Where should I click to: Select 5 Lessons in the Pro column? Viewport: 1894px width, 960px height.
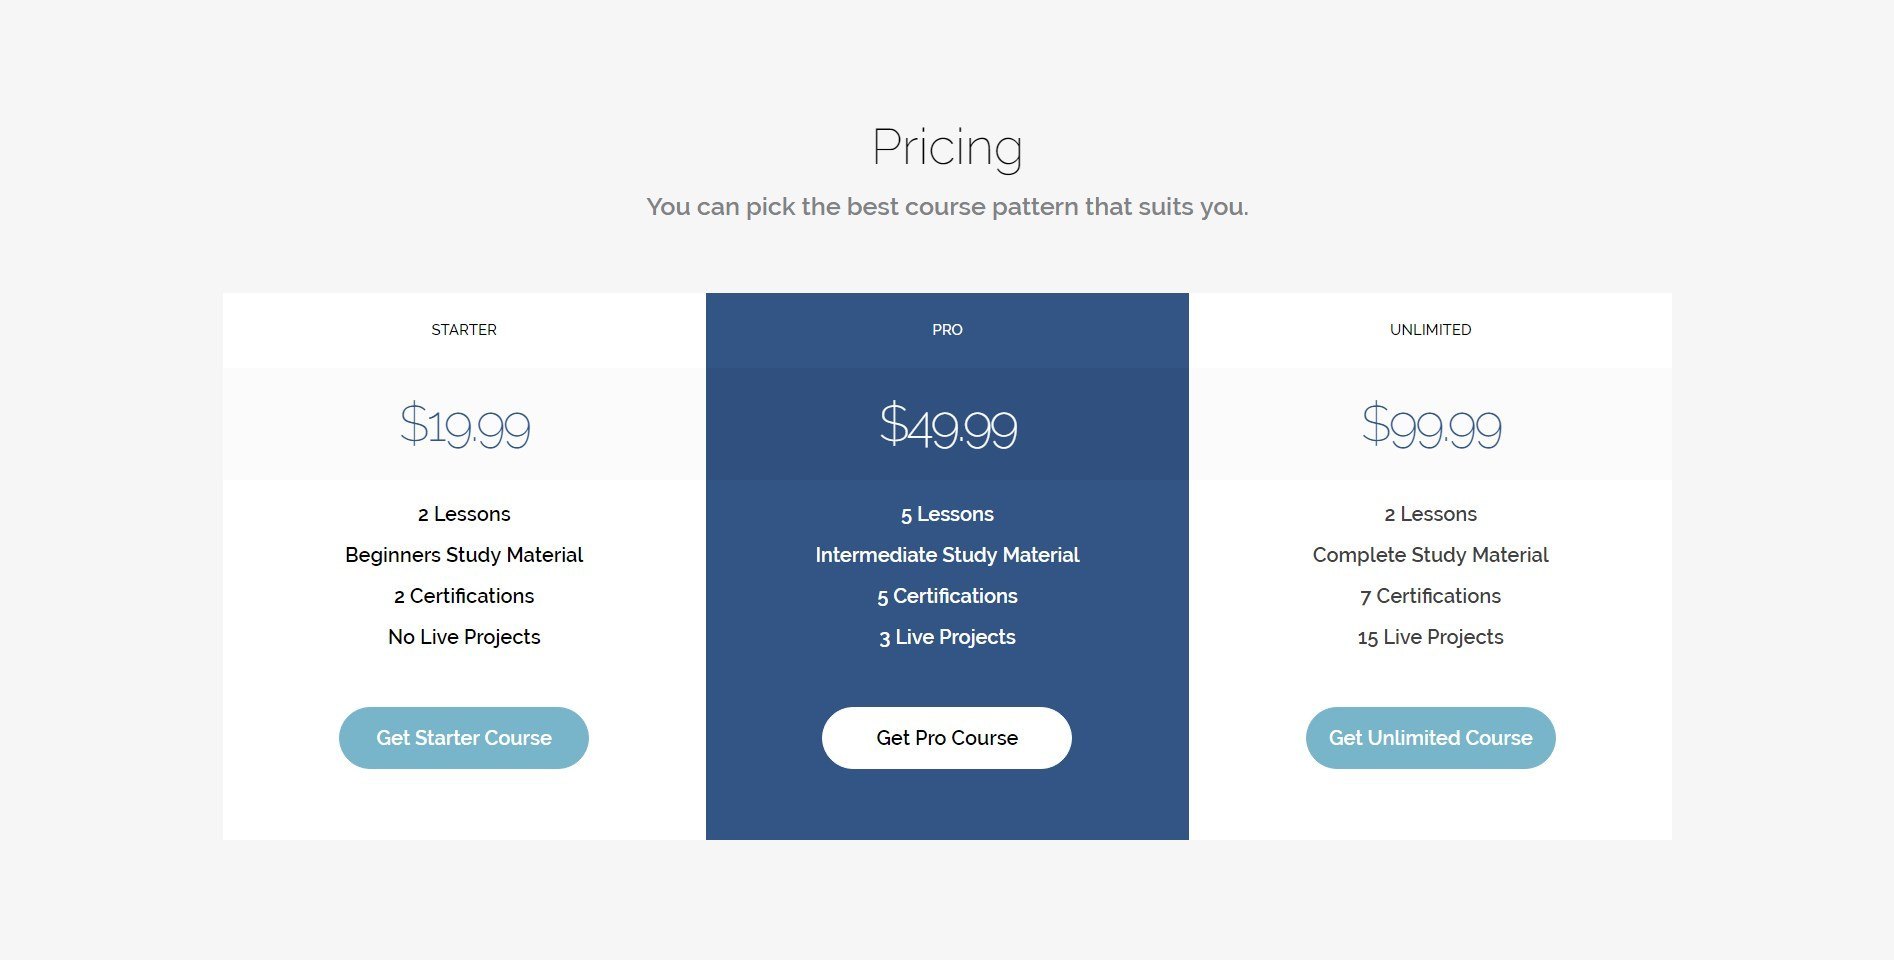[947, 514]
